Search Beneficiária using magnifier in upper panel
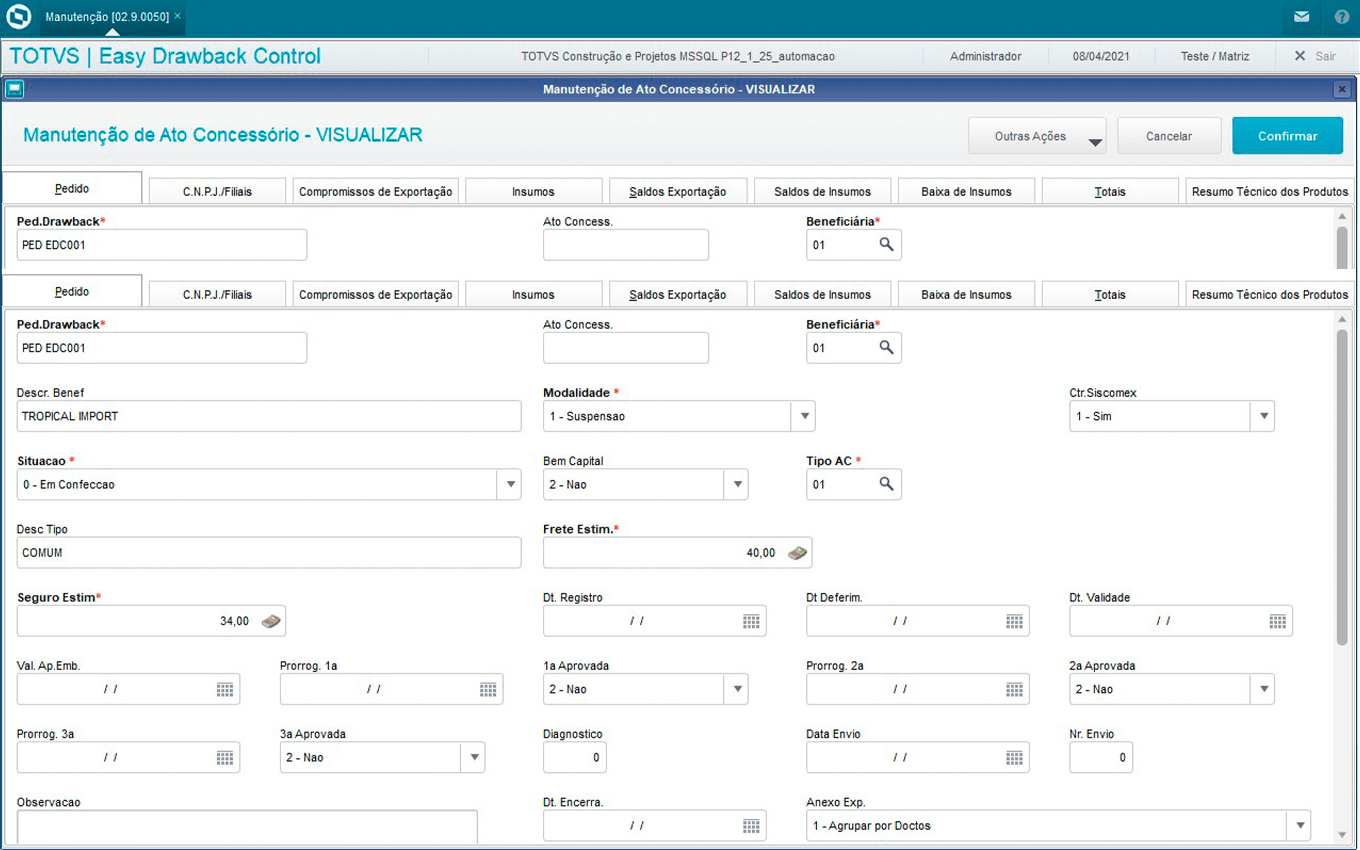Image resolution: width=1360 pixels, height=850 pixels. pyautogui.click(x=886, y=244)
